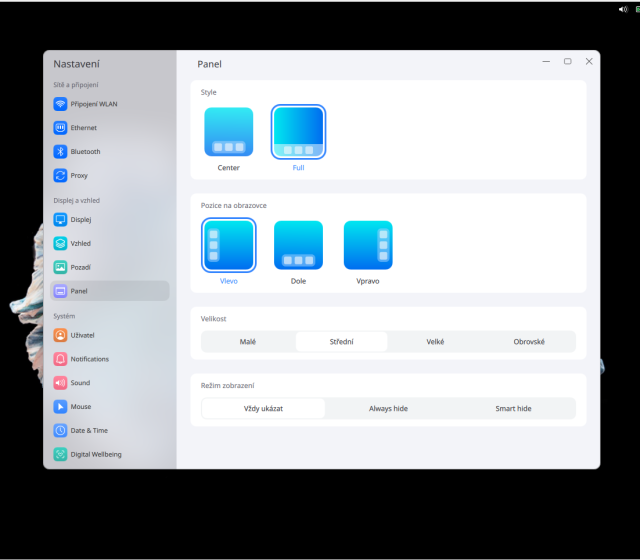
Task: Click the Uživatel account icon
Action: point(60,335)
